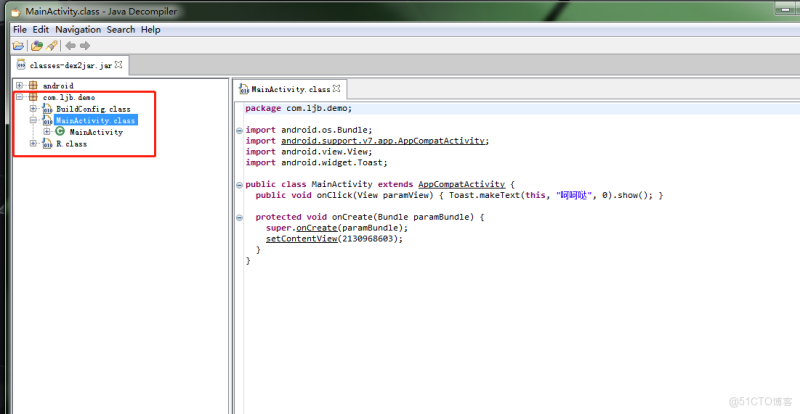Screen dimensions: 800x414
Task: Click the BuildConfig.class file icon
Action: click(47, 109)
